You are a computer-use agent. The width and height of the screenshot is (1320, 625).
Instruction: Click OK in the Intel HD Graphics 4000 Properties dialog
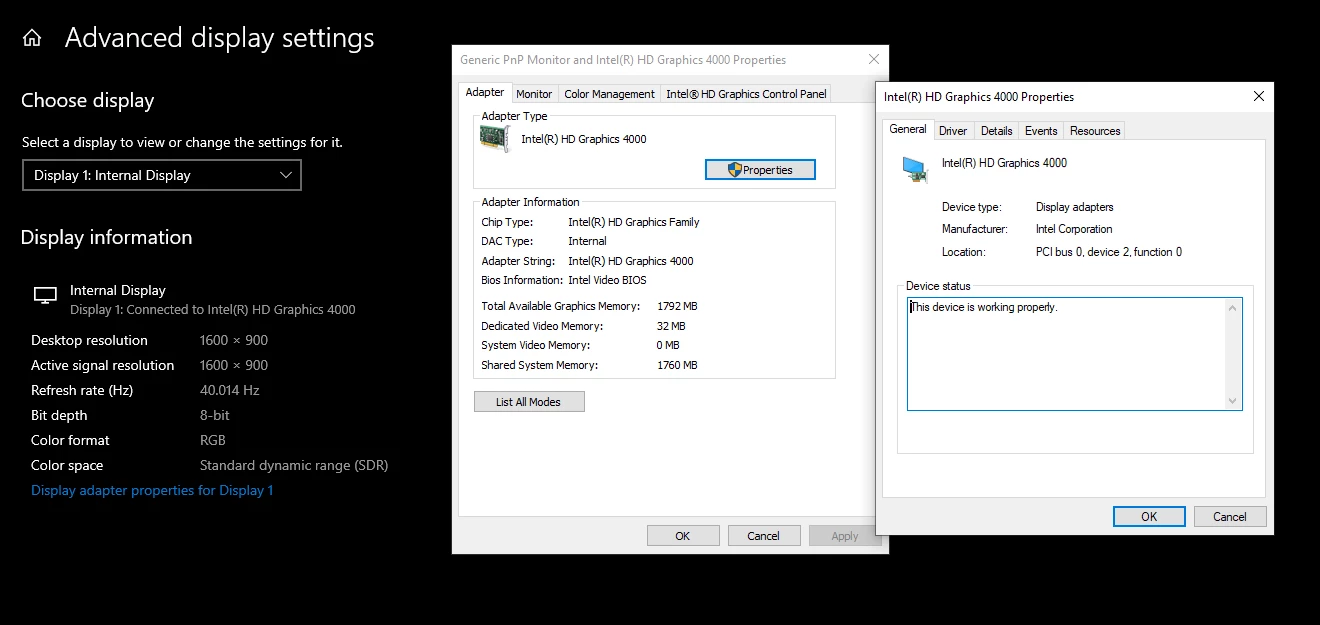pos(1149,517)
